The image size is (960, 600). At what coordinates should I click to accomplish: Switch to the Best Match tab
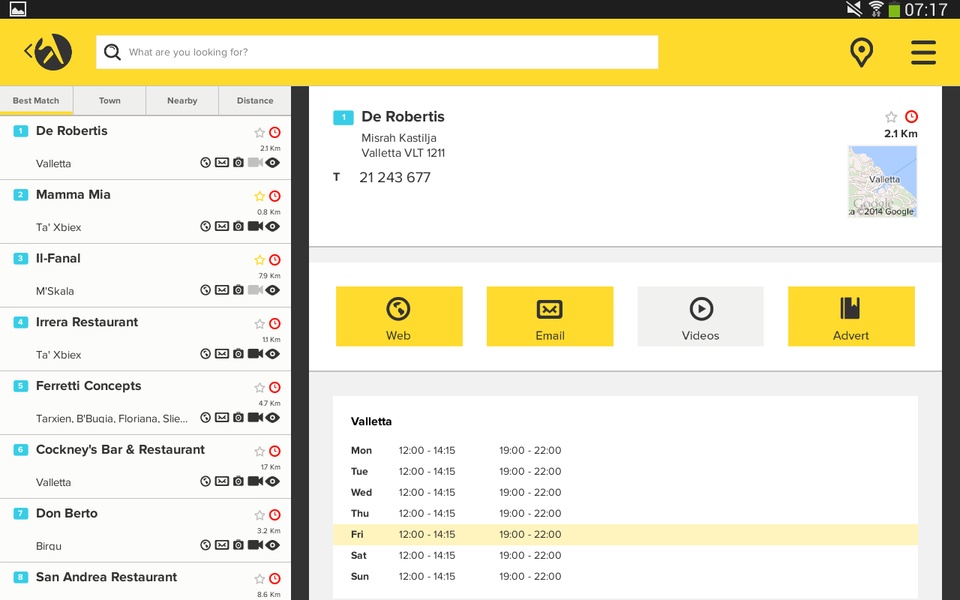36,100
